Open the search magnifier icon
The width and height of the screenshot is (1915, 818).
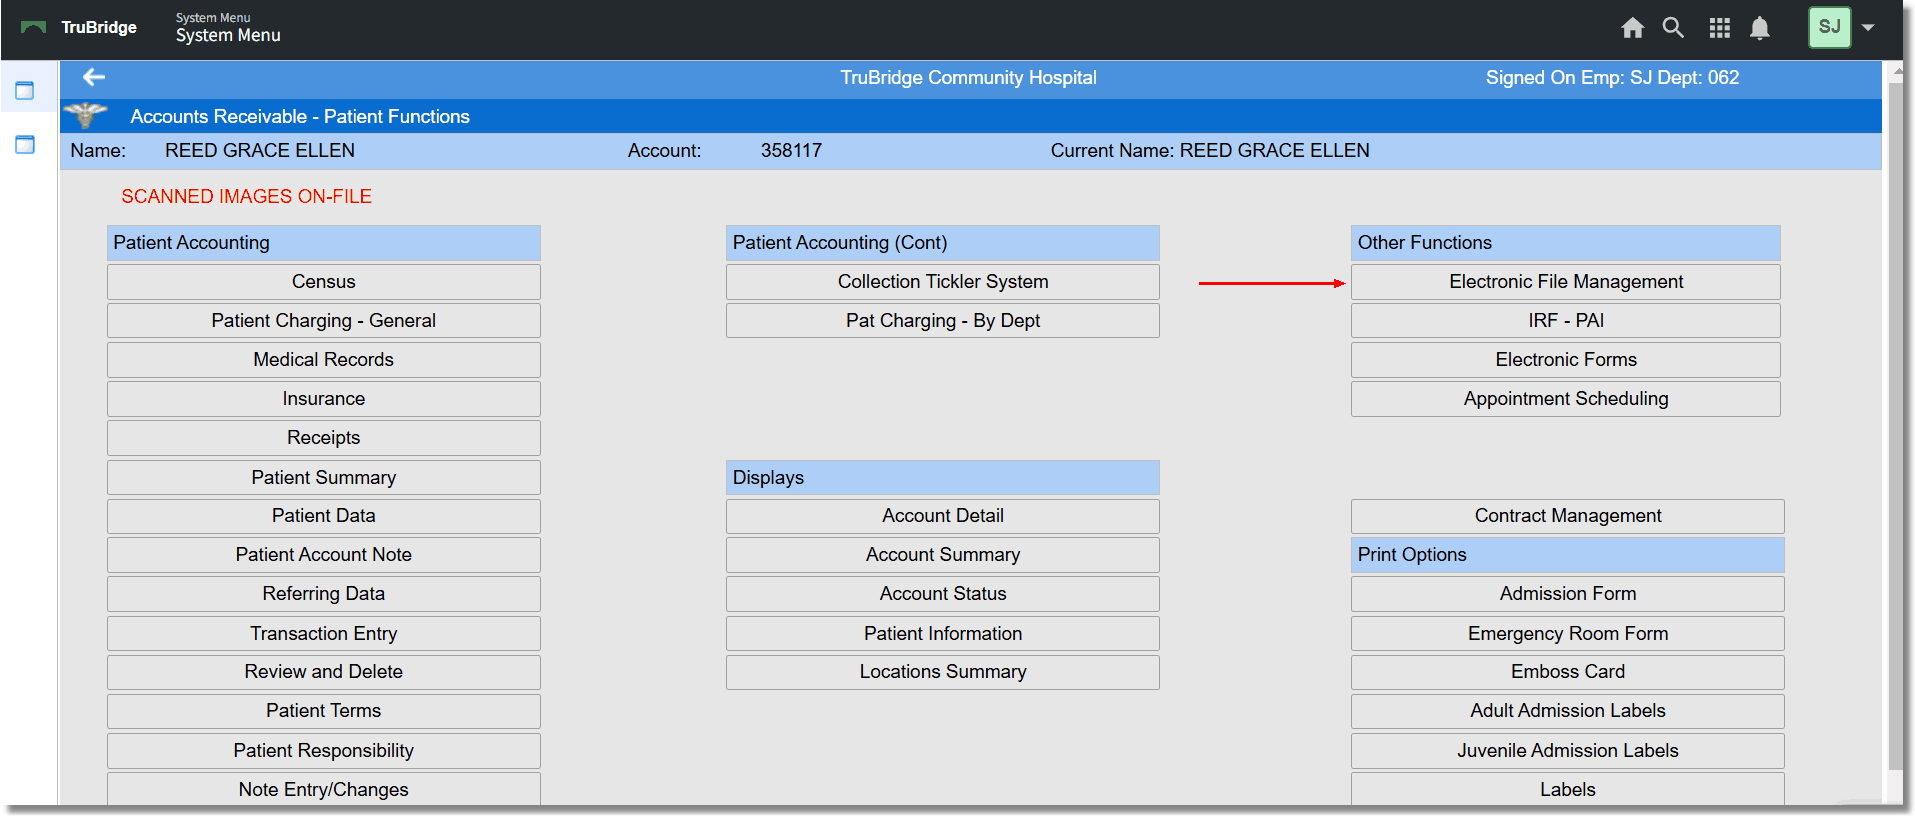coord(1673,28)
